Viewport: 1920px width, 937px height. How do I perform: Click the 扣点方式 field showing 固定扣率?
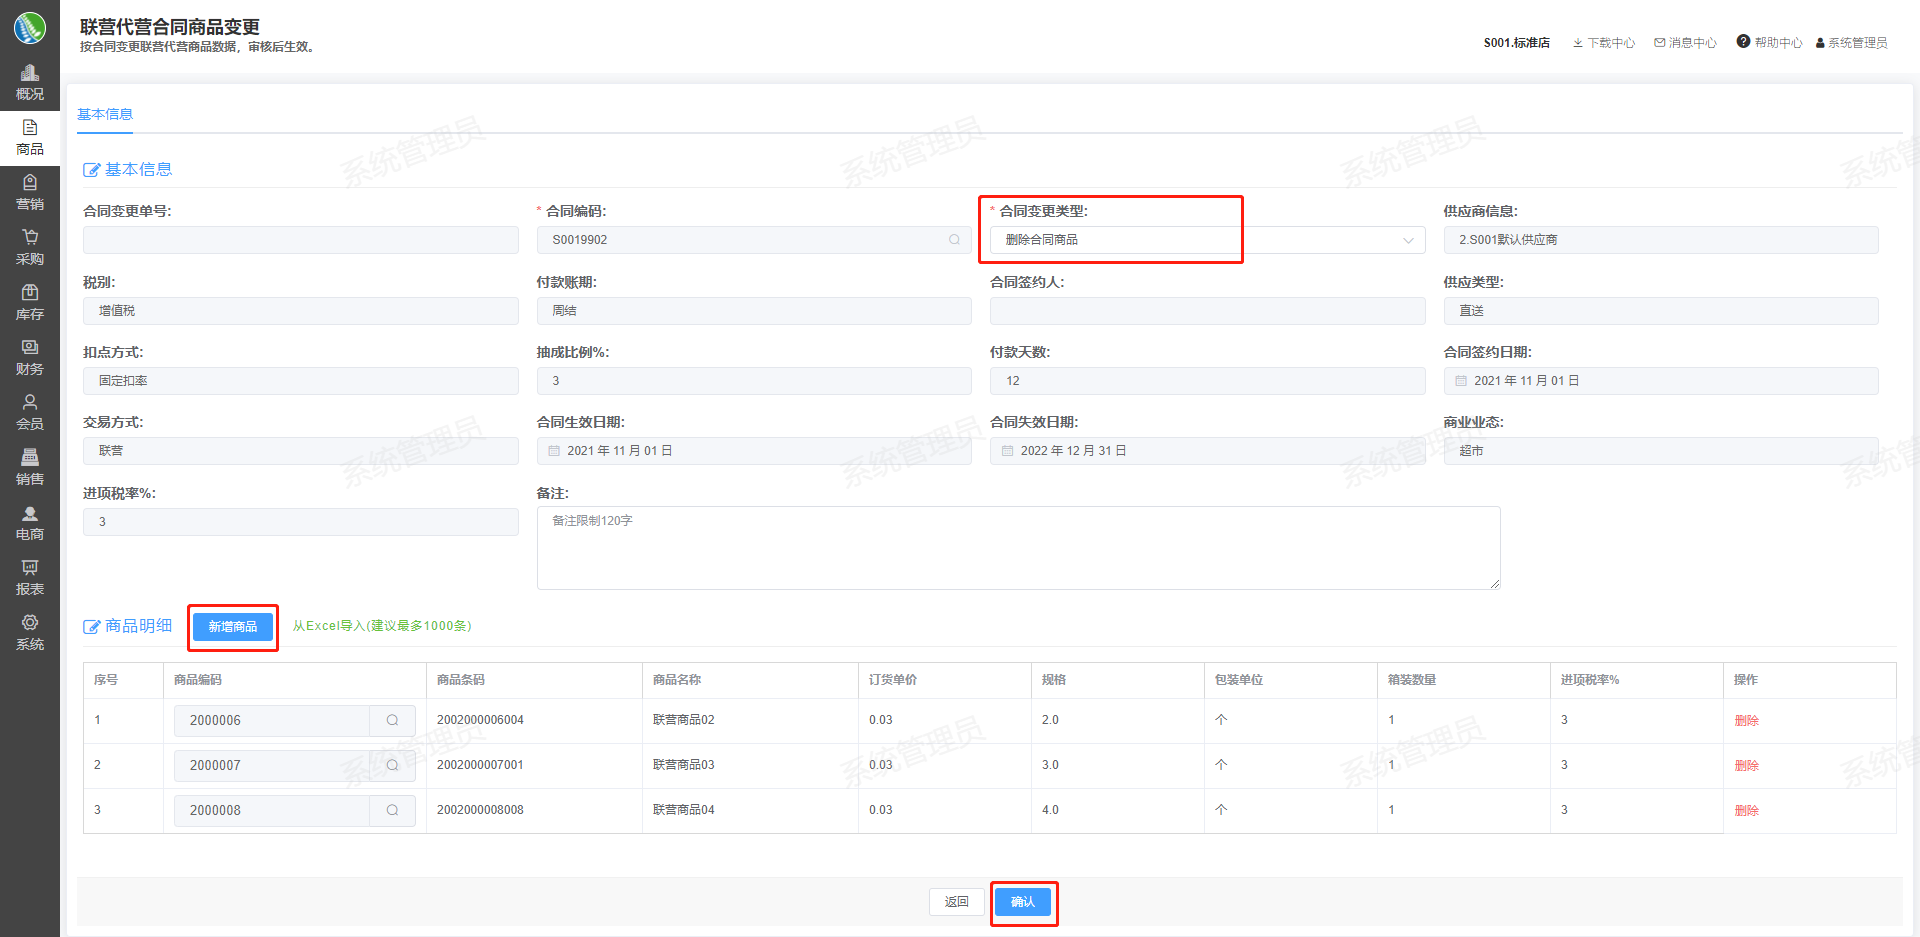pos(301,381)
